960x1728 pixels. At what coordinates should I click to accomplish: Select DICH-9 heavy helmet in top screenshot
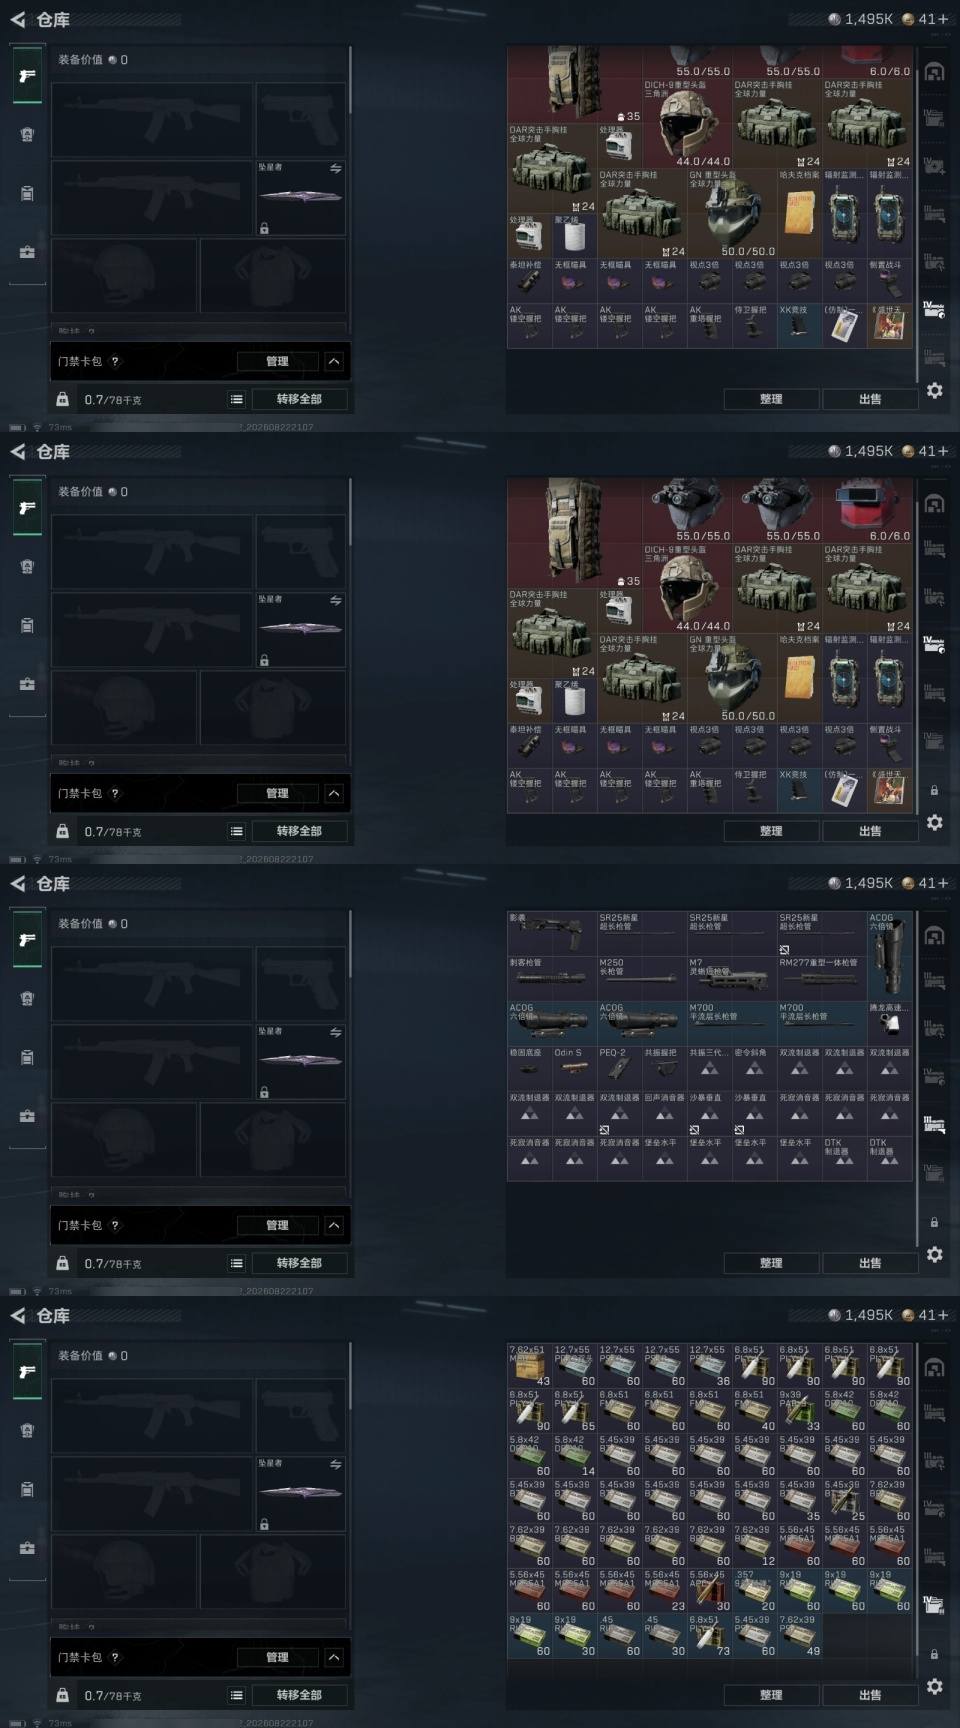(687, 123)
